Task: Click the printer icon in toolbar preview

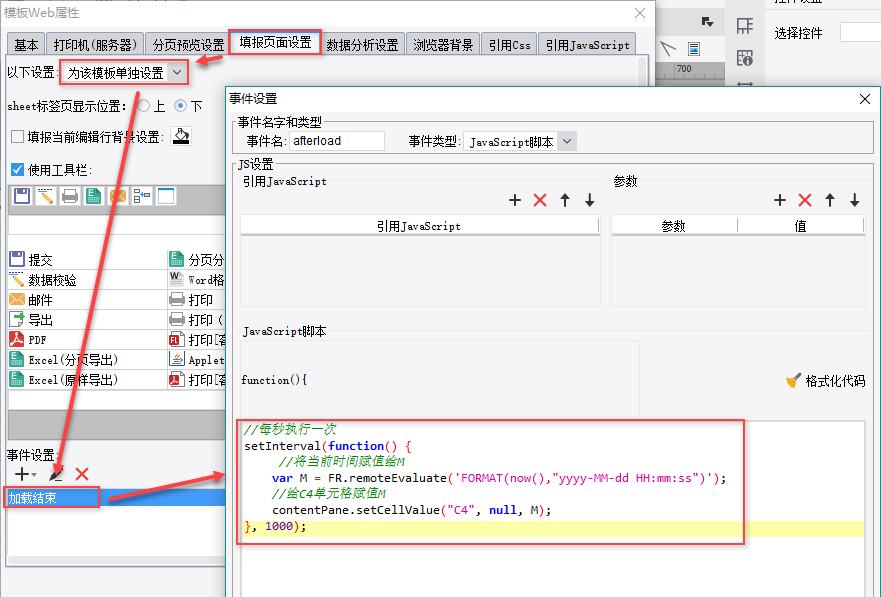Action: click(70, 196)
